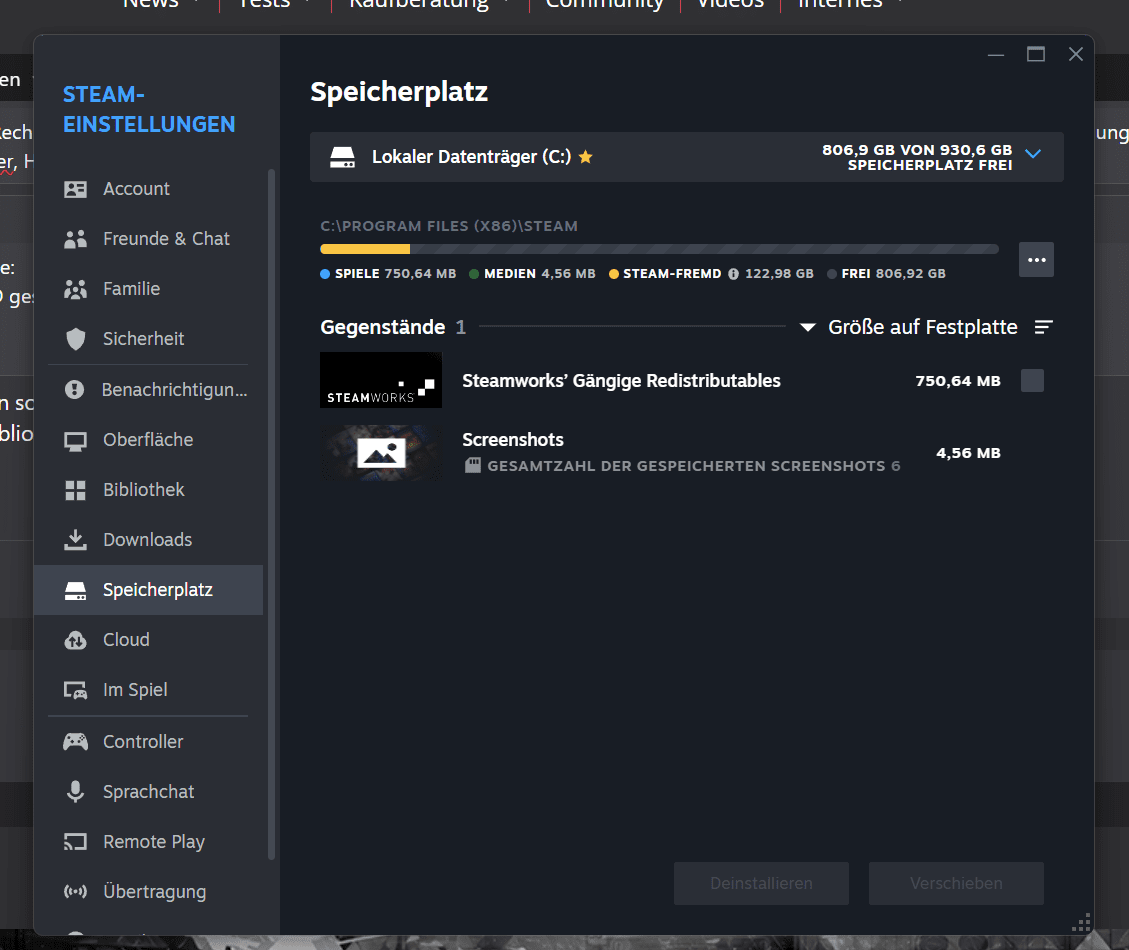This screenshot has width=1129, height=950.
Task: Click the storage usage progress bar
Action: click(x=660, y=249)
